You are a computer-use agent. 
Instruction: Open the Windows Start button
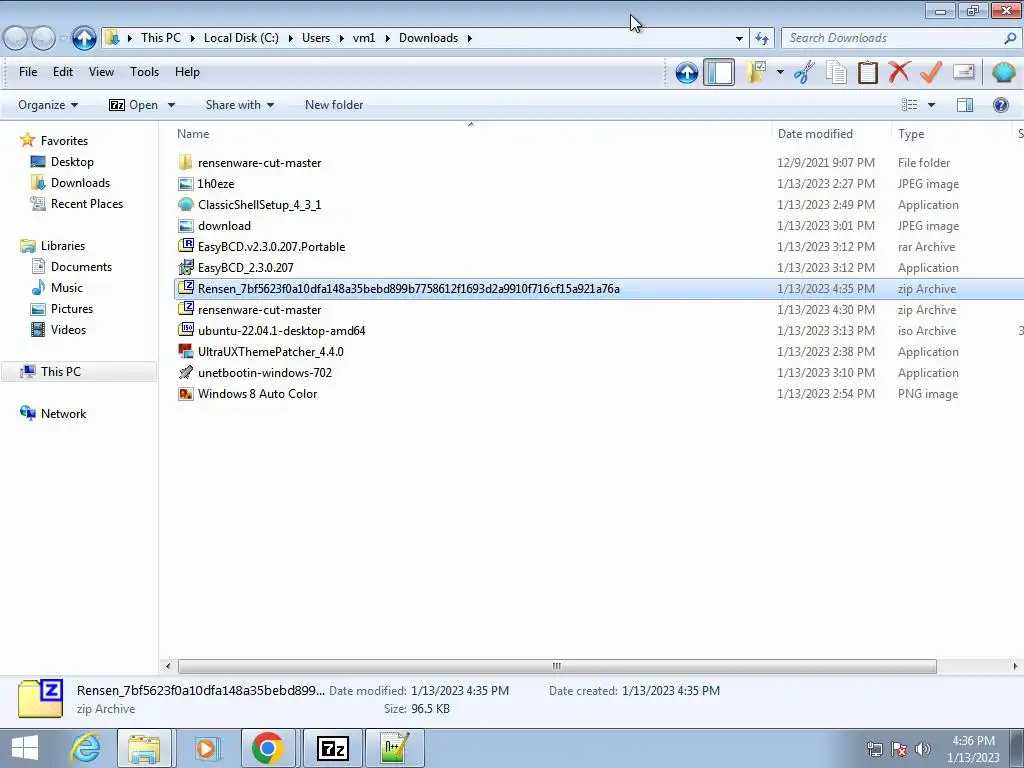pos(25,748)
